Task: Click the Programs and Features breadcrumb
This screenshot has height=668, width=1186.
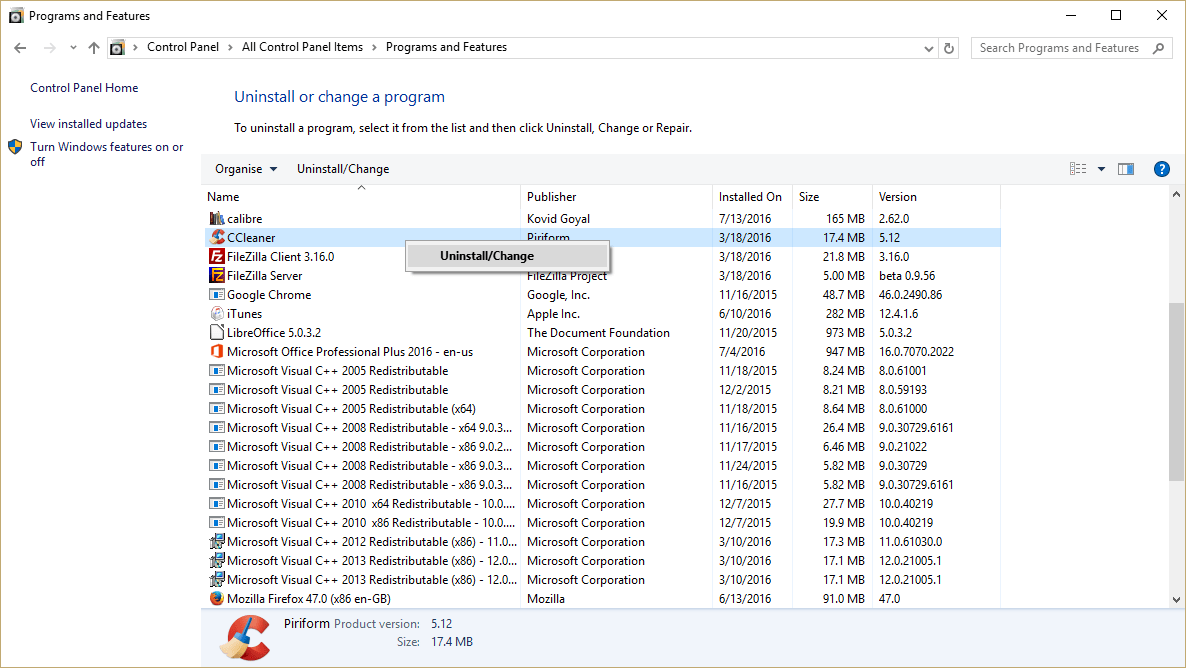Action: (x=446, y=47)
